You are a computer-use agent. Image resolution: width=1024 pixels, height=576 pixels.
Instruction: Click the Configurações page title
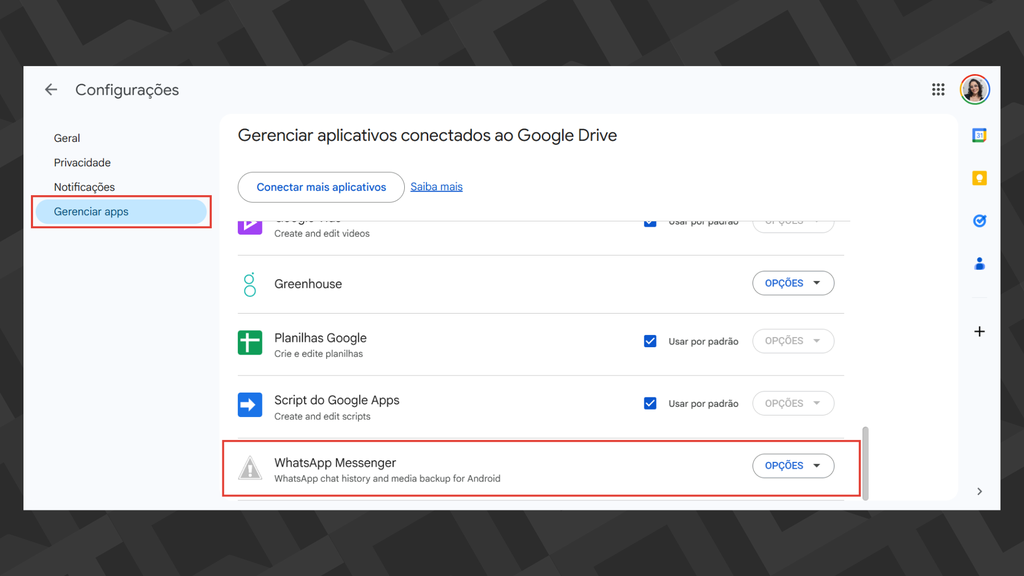pos(127,90)
